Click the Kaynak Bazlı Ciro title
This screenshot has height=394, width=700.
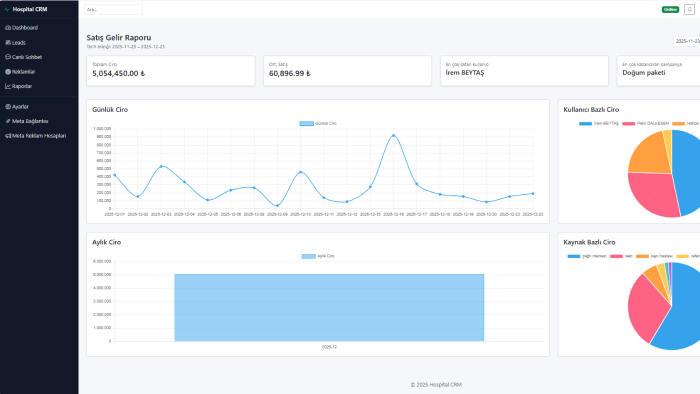pos(589,242)
